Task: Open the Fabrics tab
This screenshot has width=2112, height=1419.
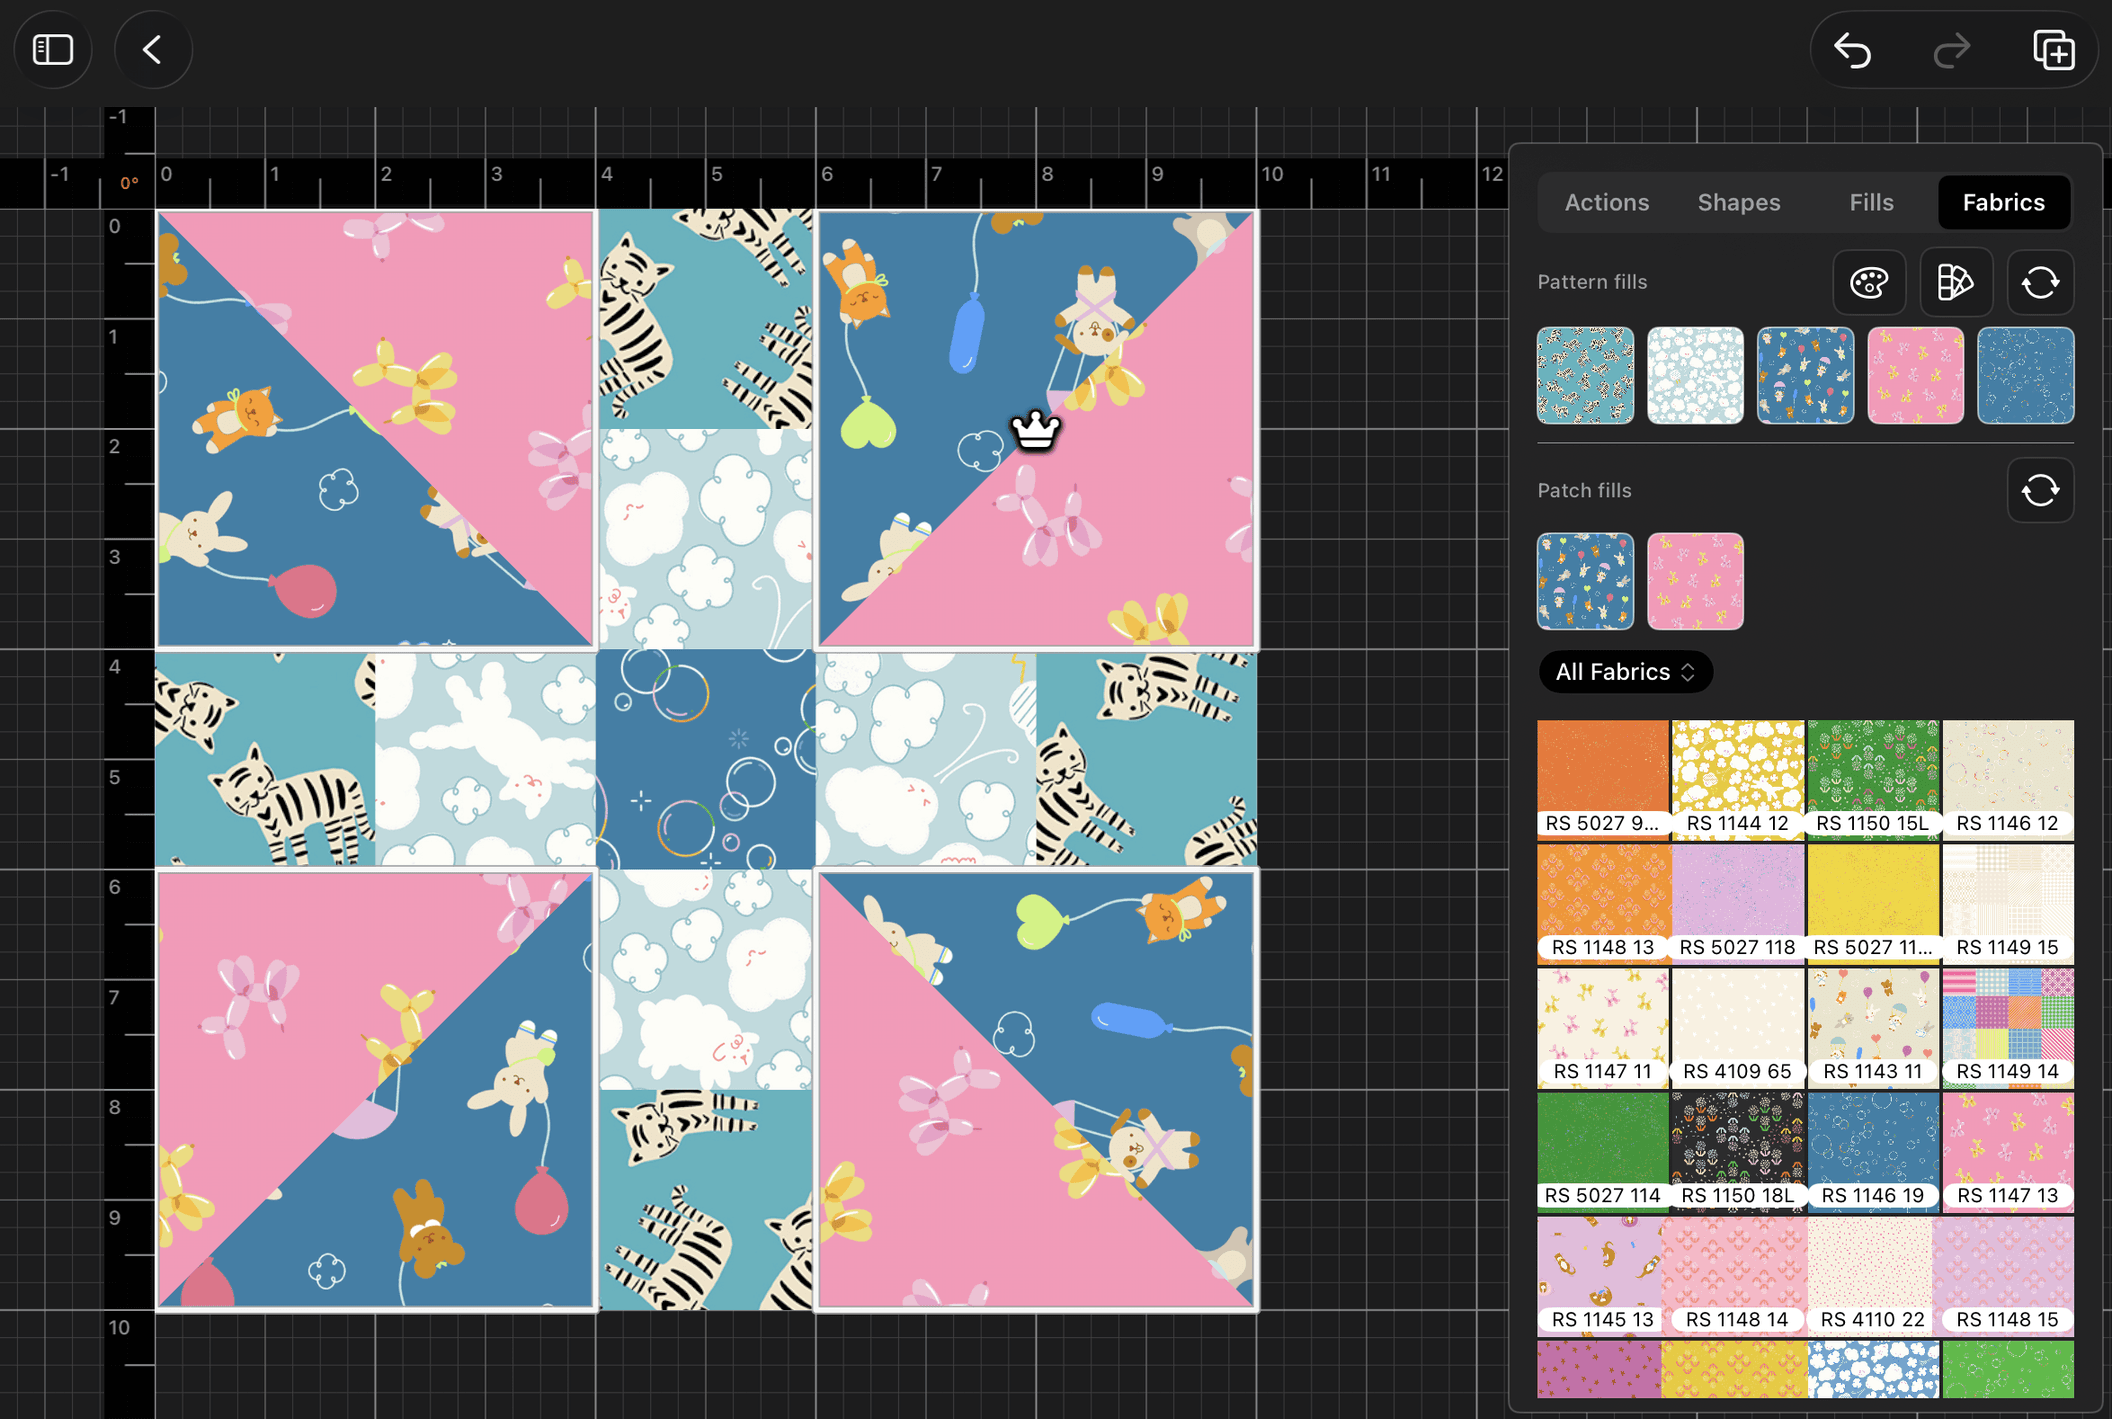Action: pyautogui.click(x=2004, y=203)
